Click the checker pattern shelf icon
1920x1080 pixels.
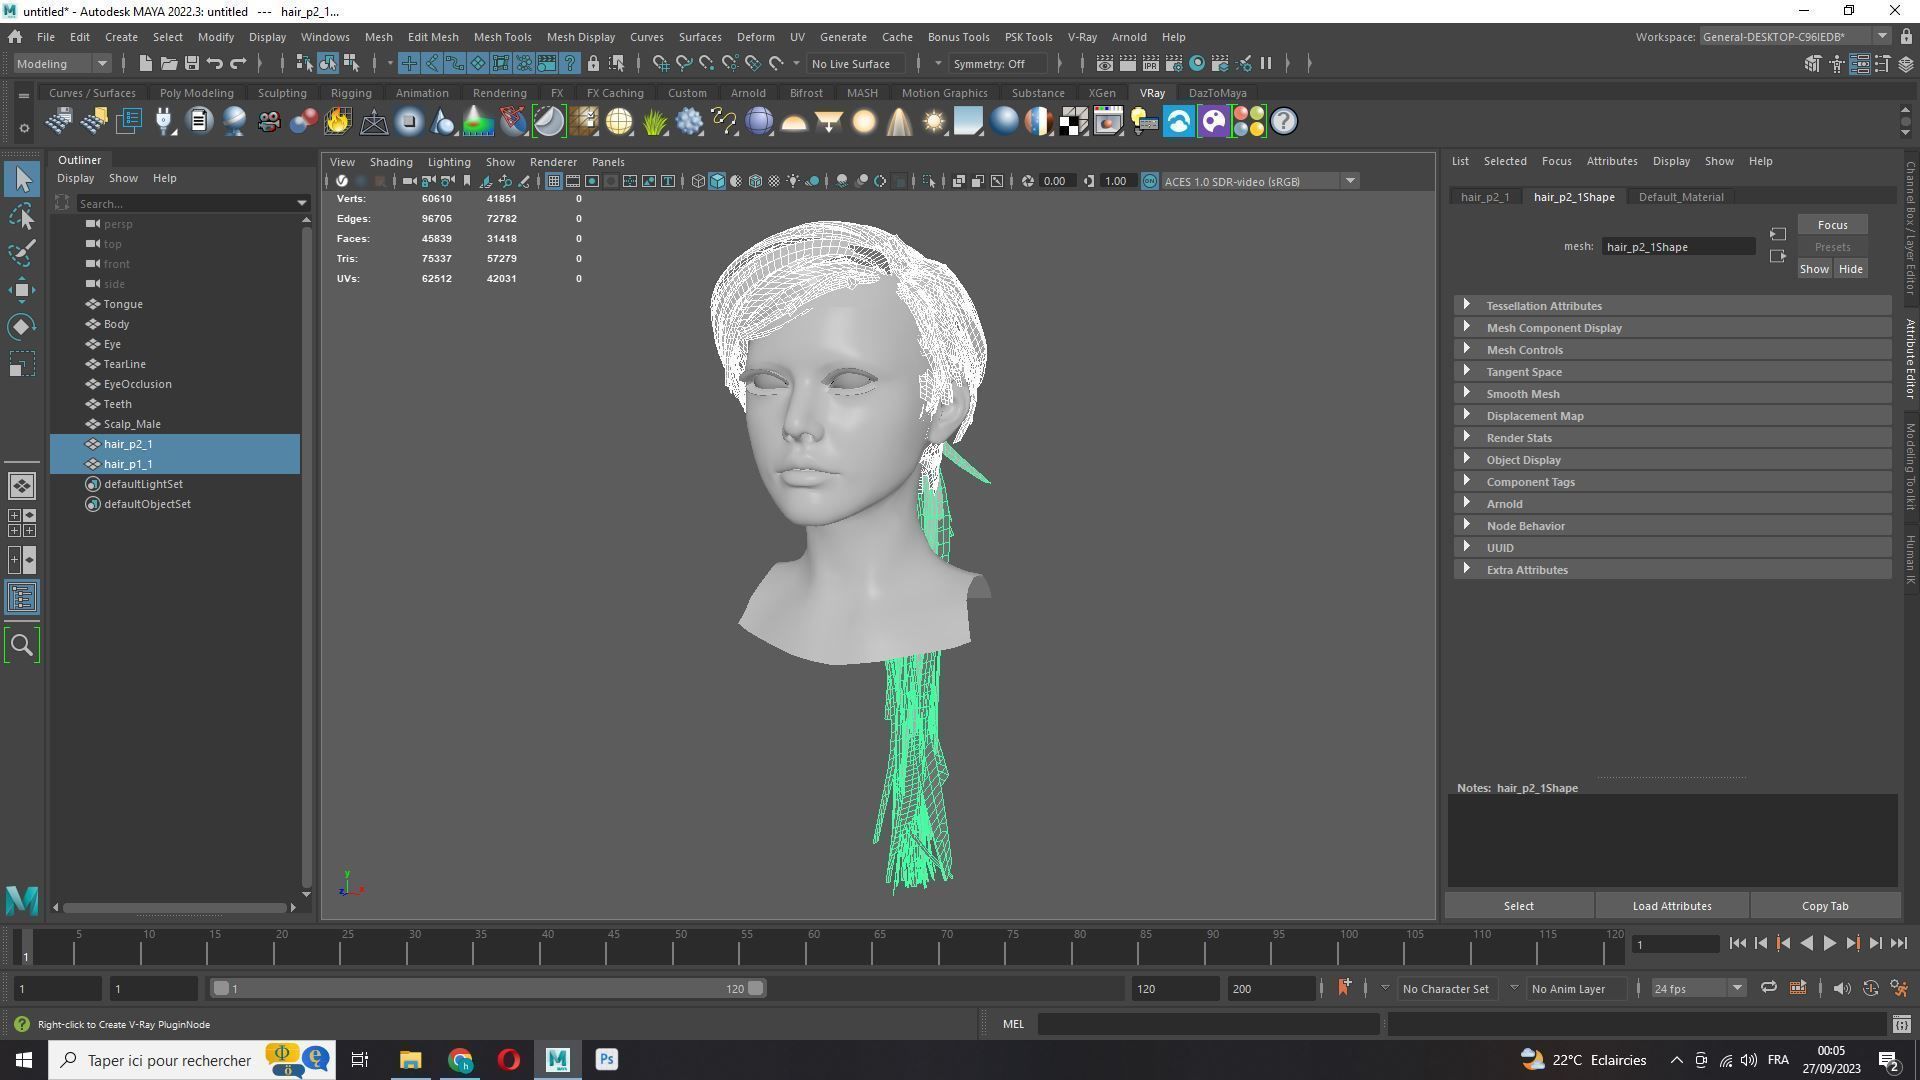(1073, 122)
